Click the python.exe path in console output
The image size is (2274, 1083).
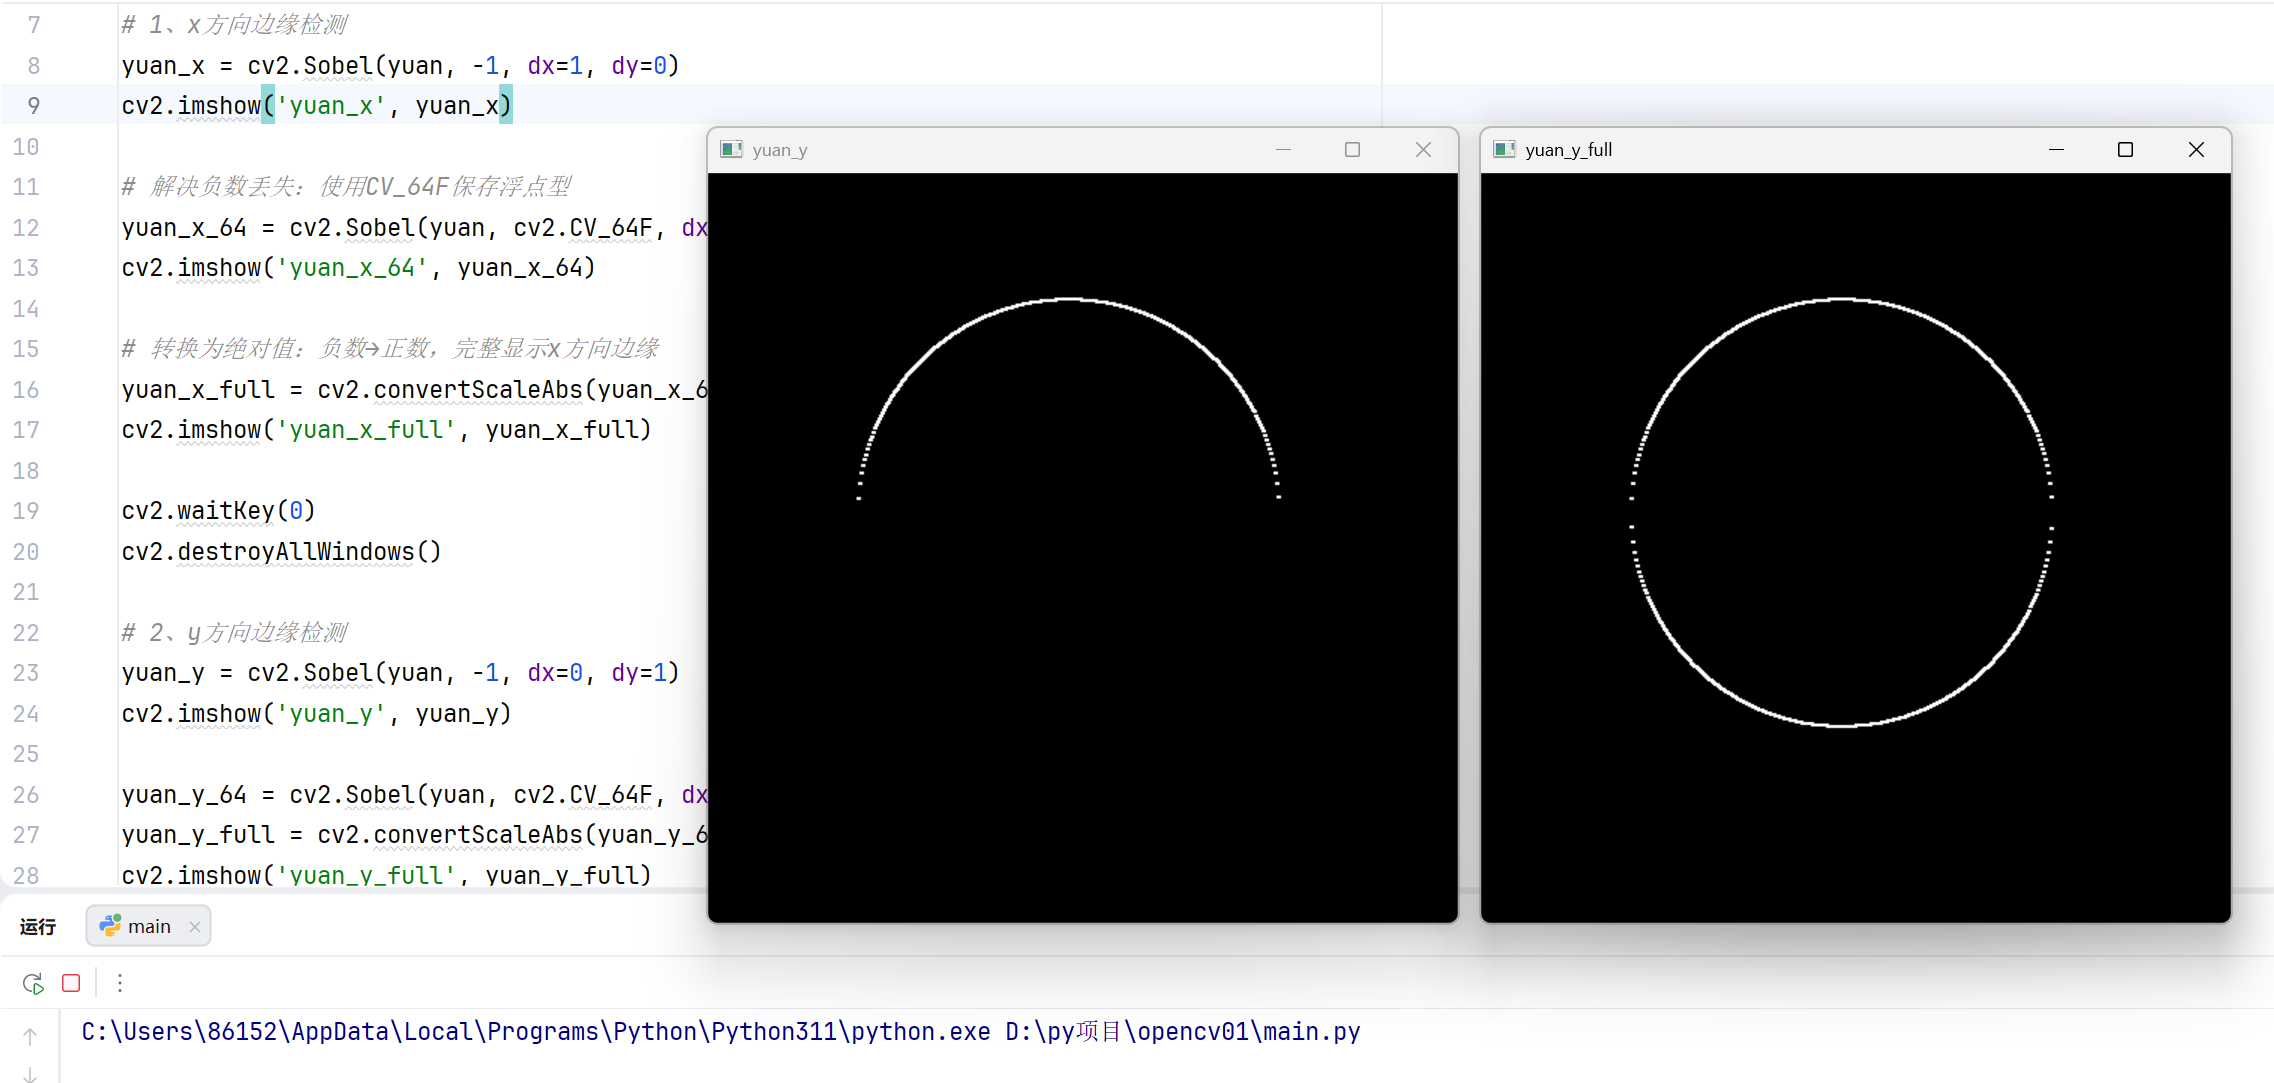pyautogui.click(x=535, y=1032)
